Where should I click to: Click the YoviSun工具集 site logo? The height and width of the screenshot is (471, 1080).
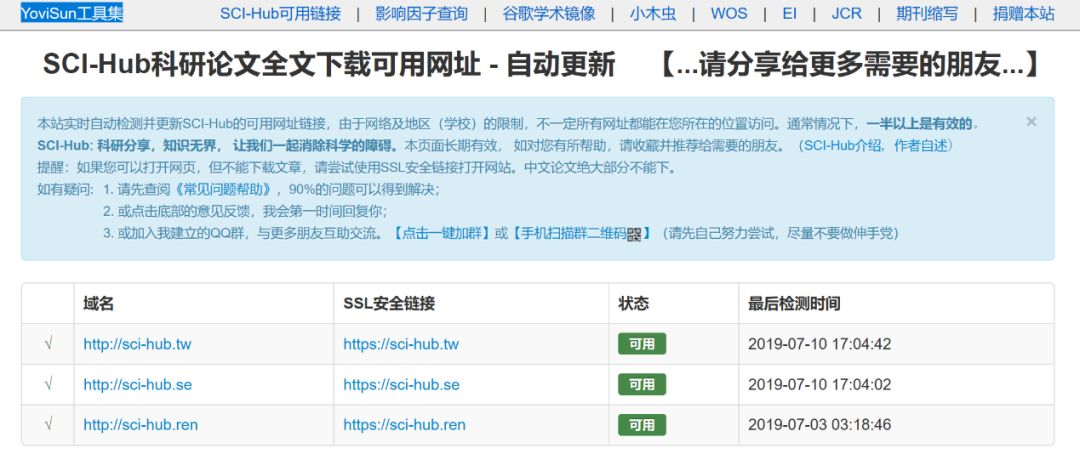coord(72,13)
